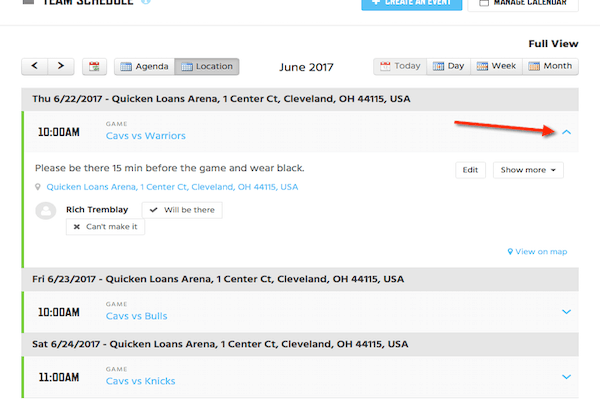This screenshot has height=400, width=600.
Task: Click the Thu 6/22/2017 location header
Action: (300, 99)
